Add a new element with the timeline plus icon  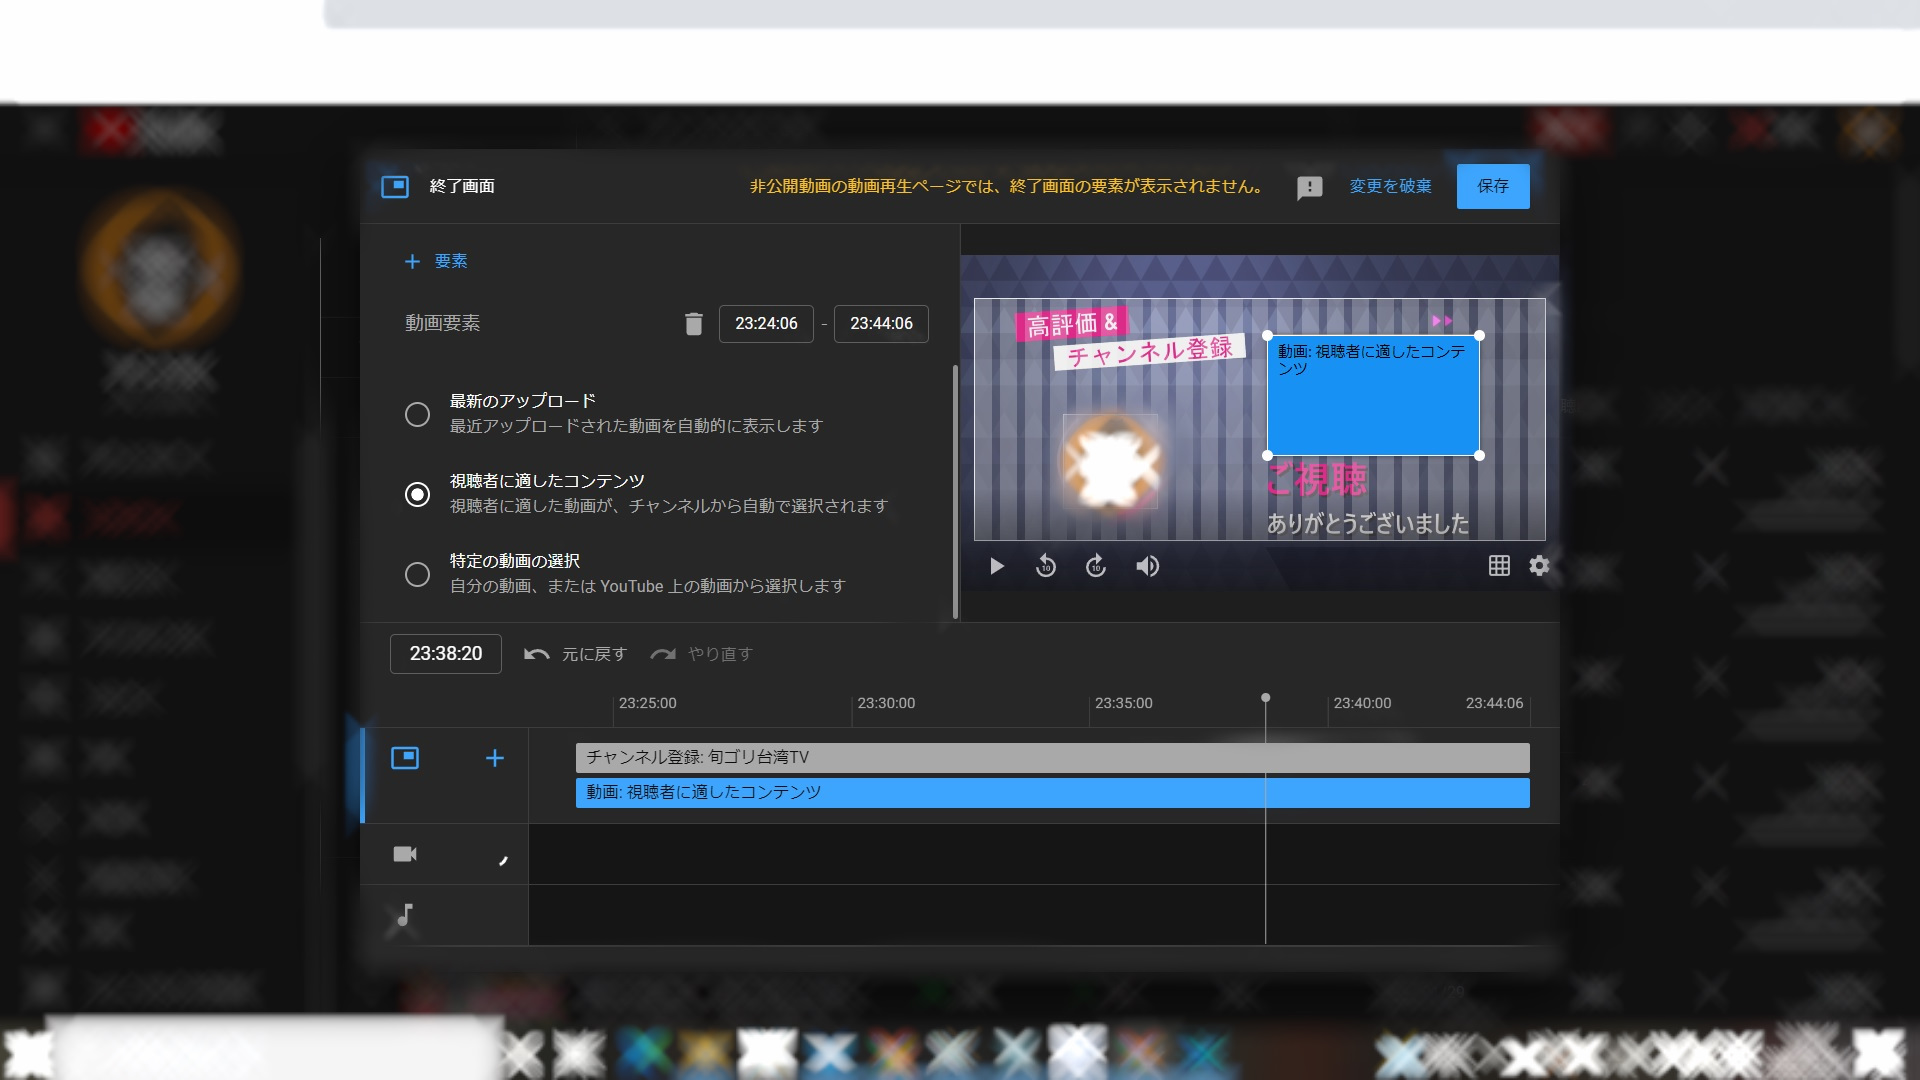pos(494,758)
